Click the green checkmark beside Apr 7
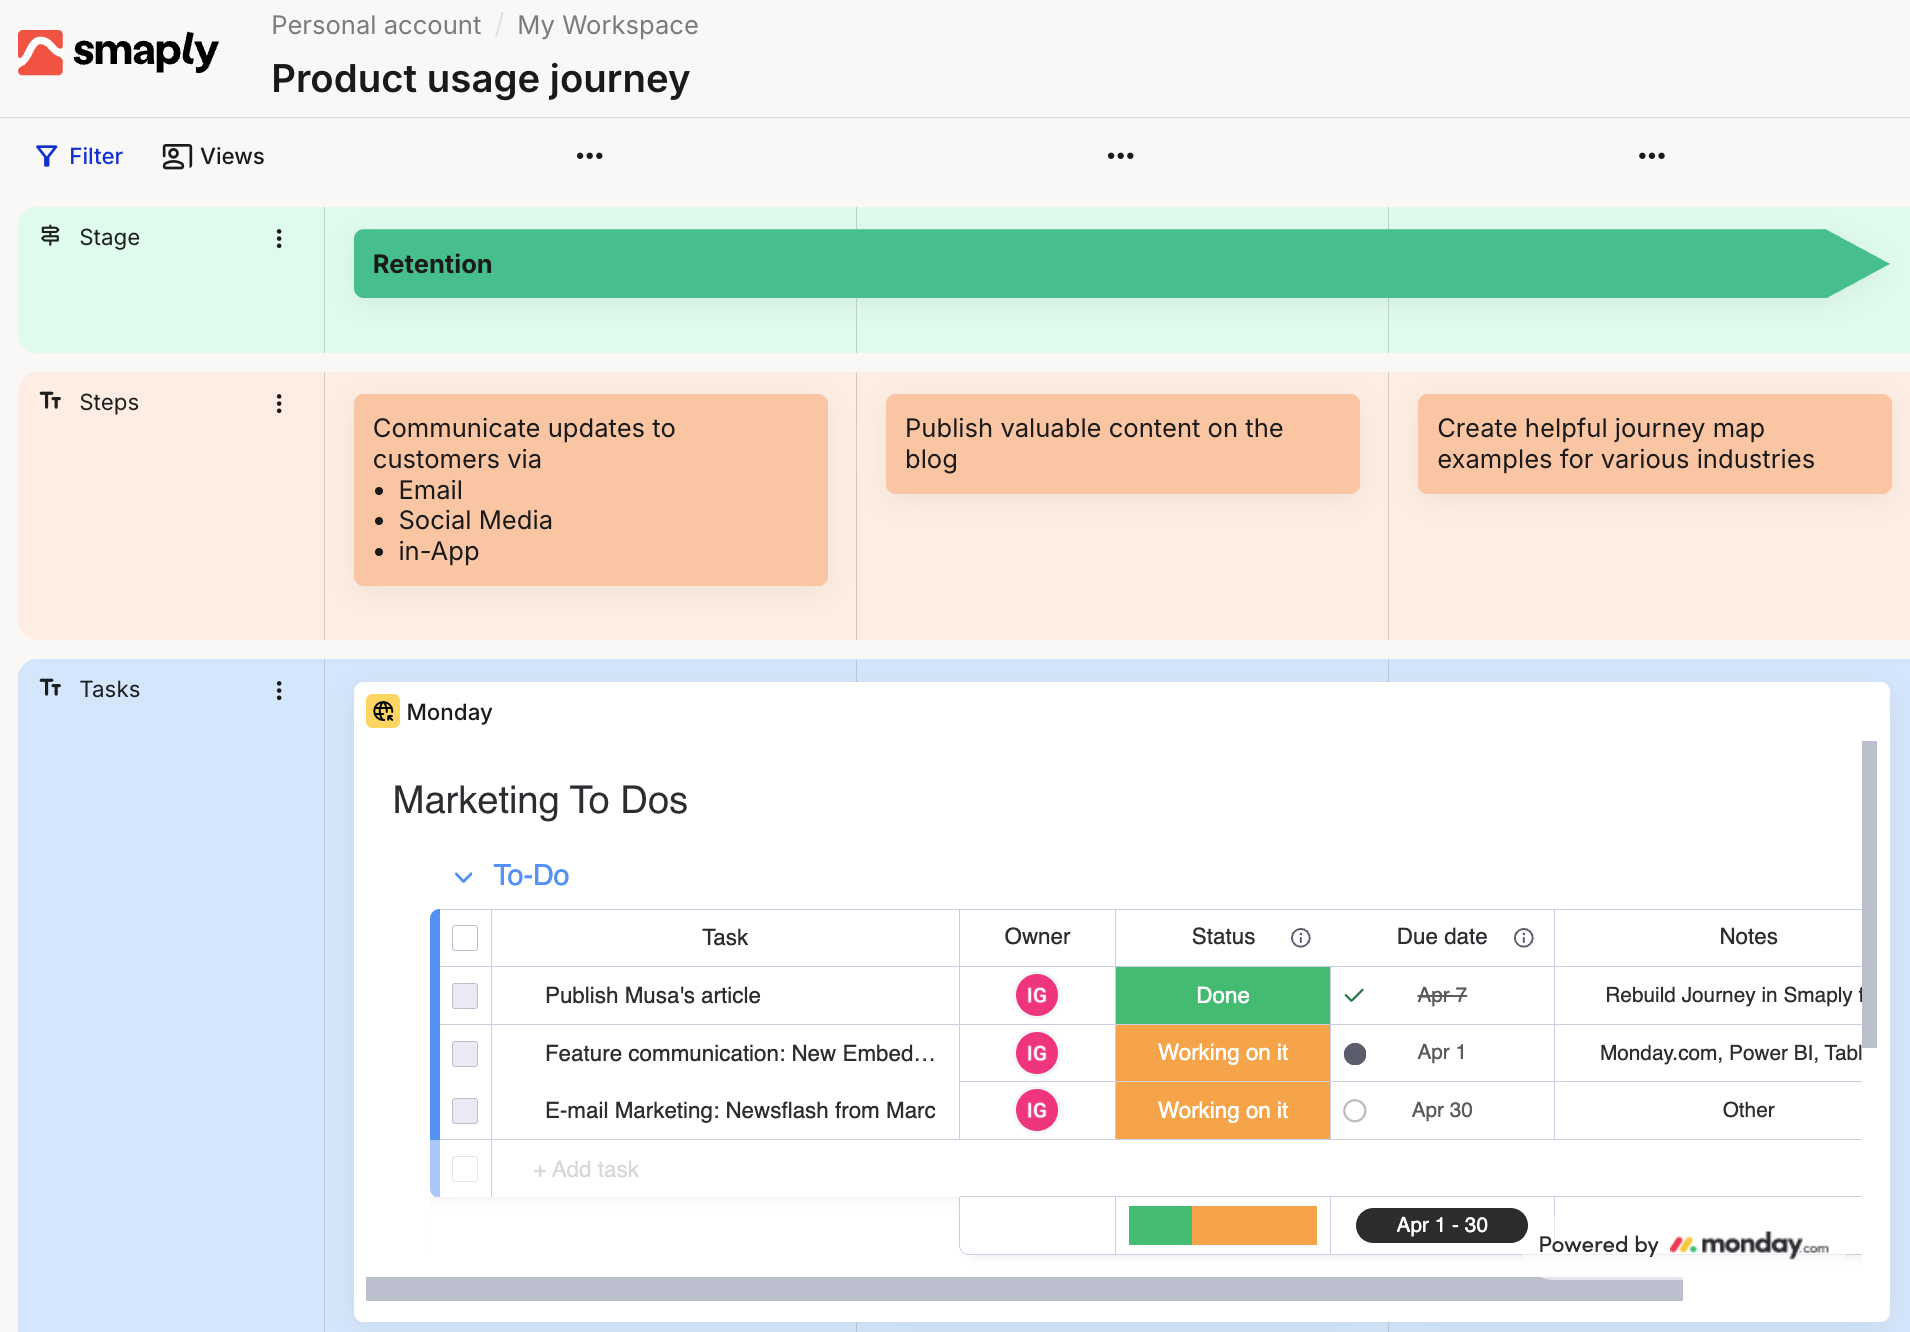Viewport: 1910px width, 1332px height. [x=1354, y=995]
